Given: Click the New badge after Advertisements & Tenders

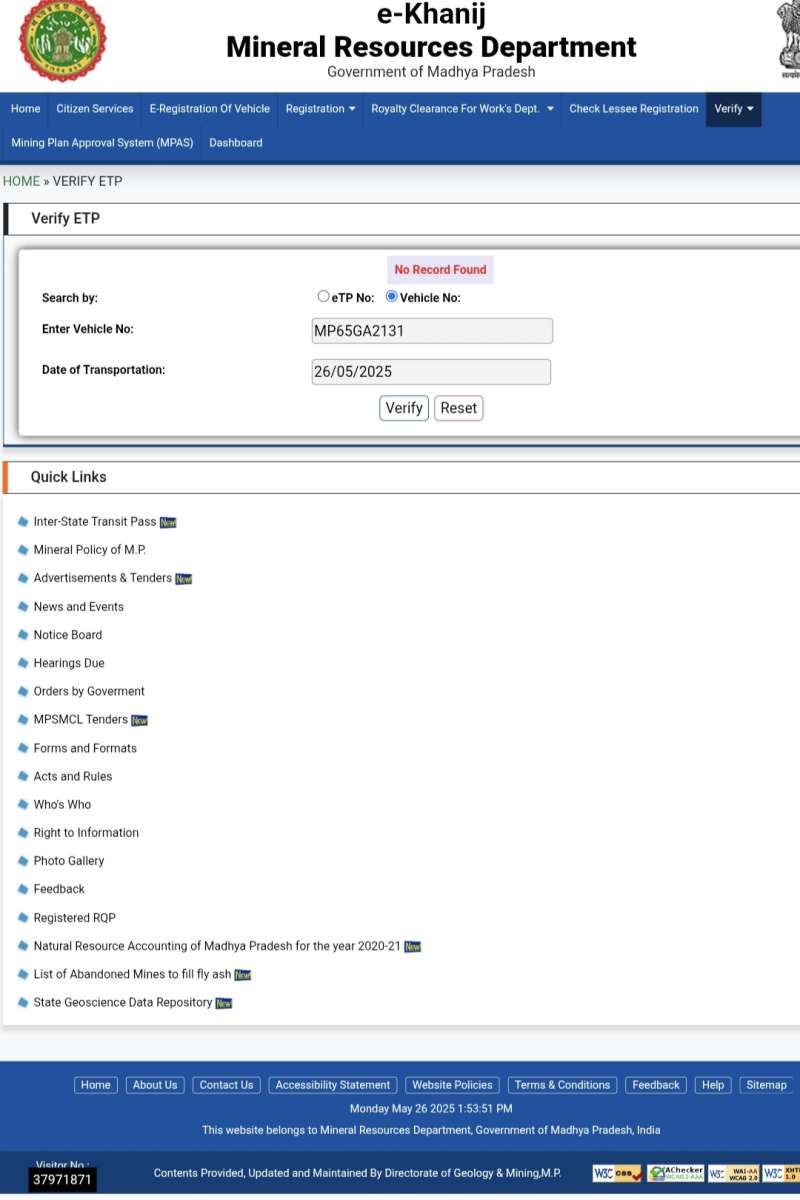Looking at the screenshot, I should click(184, 579).
